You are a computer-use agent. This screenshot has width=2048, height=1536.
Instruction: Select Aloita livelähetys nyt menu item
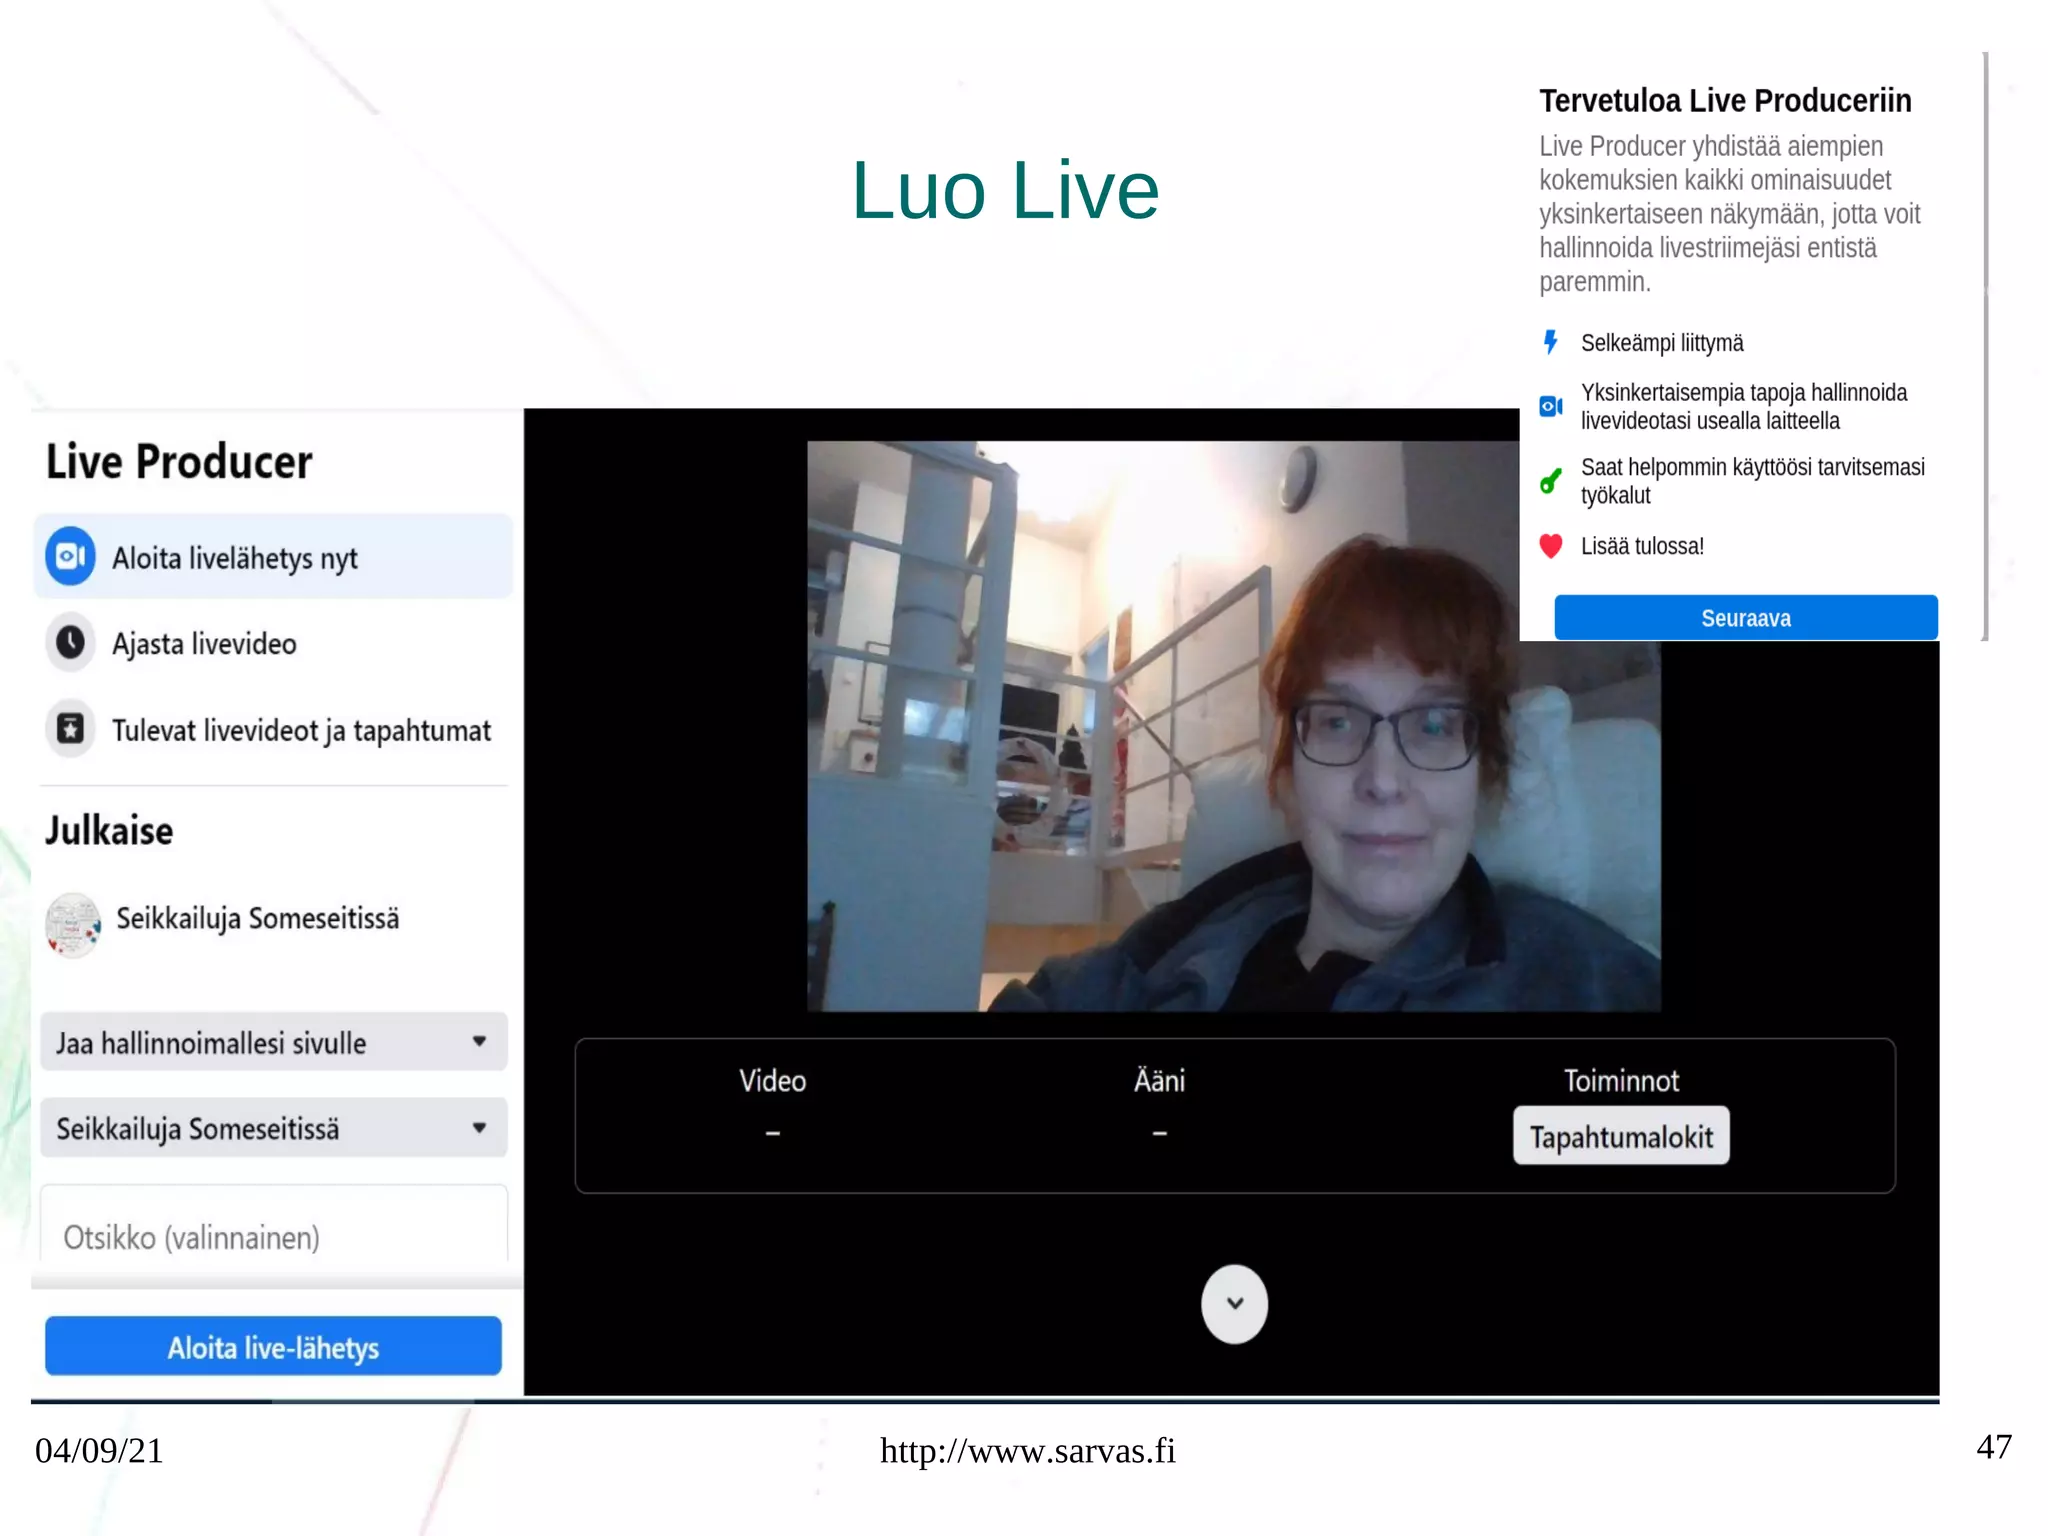coord(273,557)
